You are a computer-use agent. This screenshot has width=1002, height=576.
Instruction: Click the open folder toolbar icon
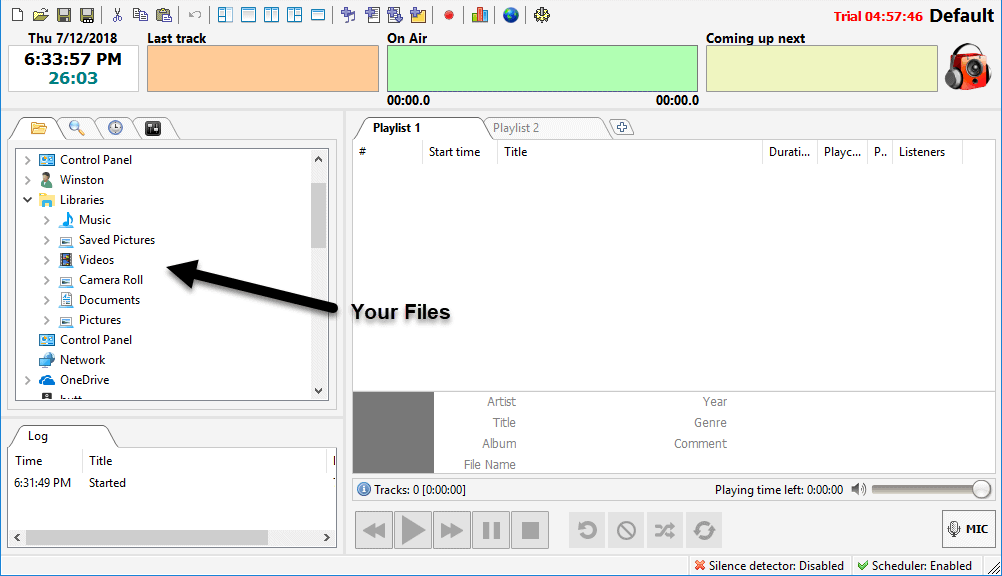[40, 15]
